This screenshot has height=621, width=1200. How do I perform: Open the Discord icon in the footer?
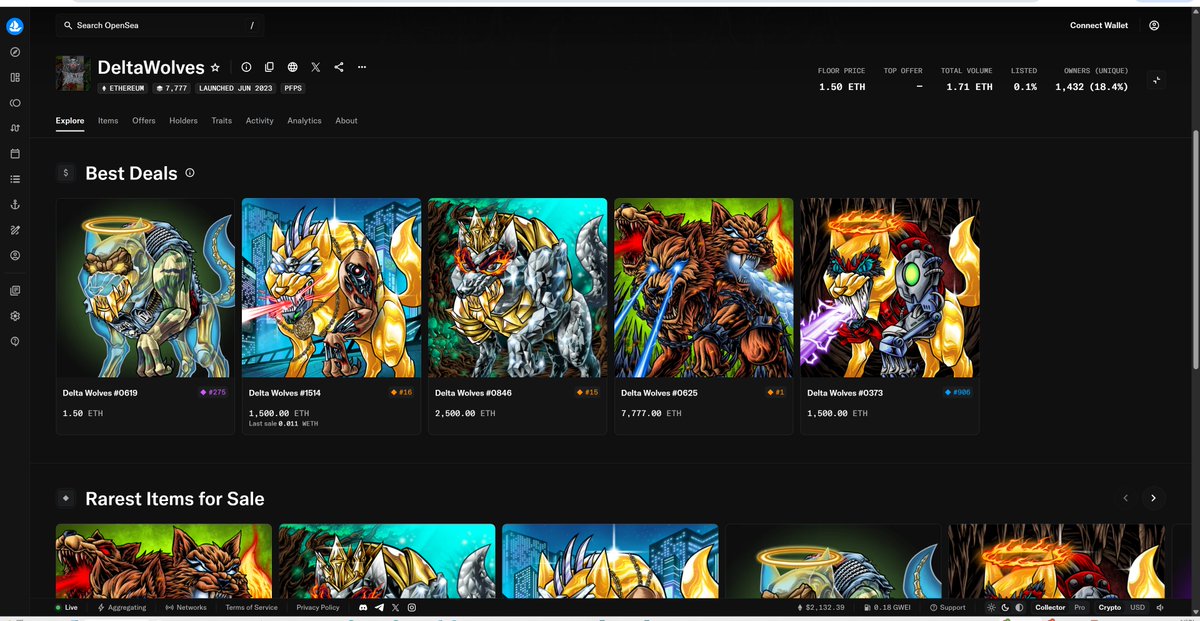click(363, 608)
